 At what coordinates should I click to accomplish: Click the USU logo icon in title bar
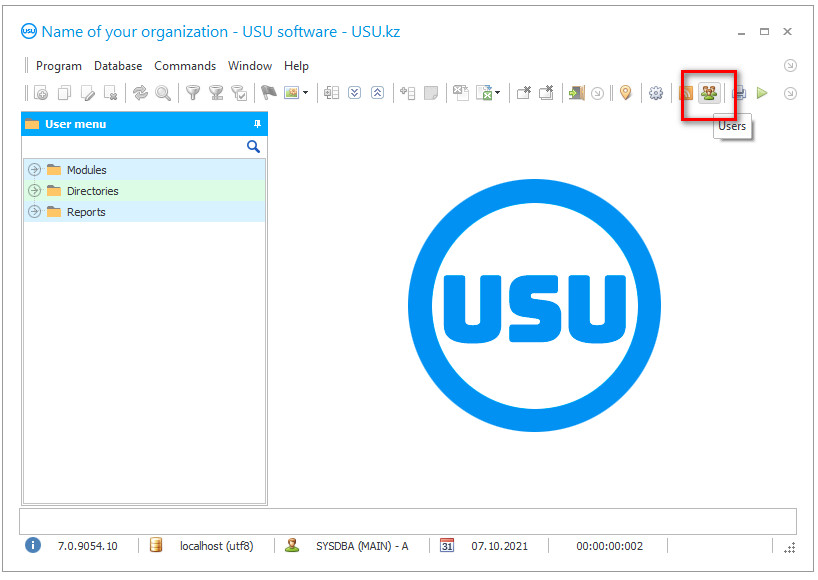[29, 31]
